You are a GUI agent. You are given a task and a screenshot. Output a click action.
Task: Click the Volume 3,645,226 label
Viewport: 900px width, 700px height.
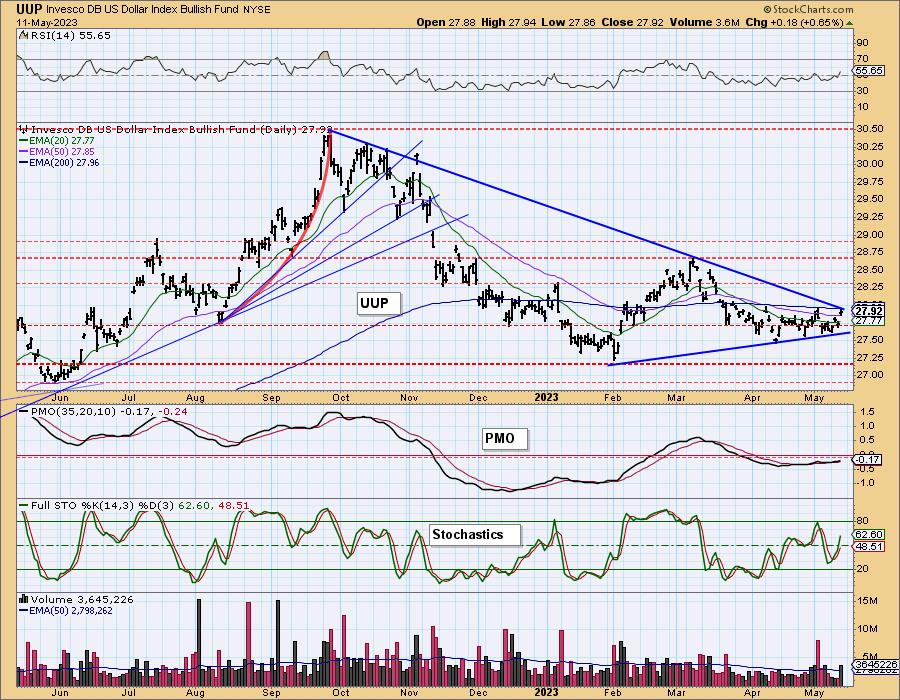coord(82,599)
